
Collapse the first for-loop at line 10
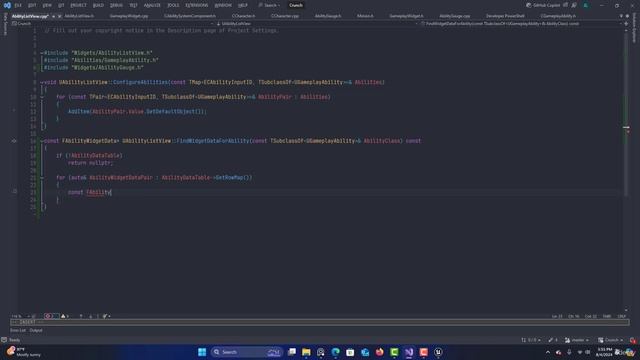42,97
